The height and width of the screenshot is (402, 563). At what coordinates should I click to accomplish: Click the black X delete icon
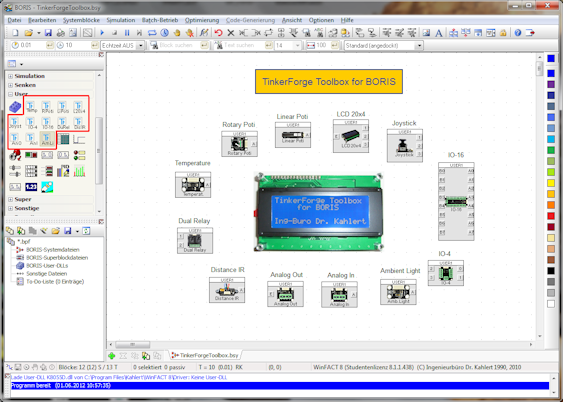click(x=231, y=33)
